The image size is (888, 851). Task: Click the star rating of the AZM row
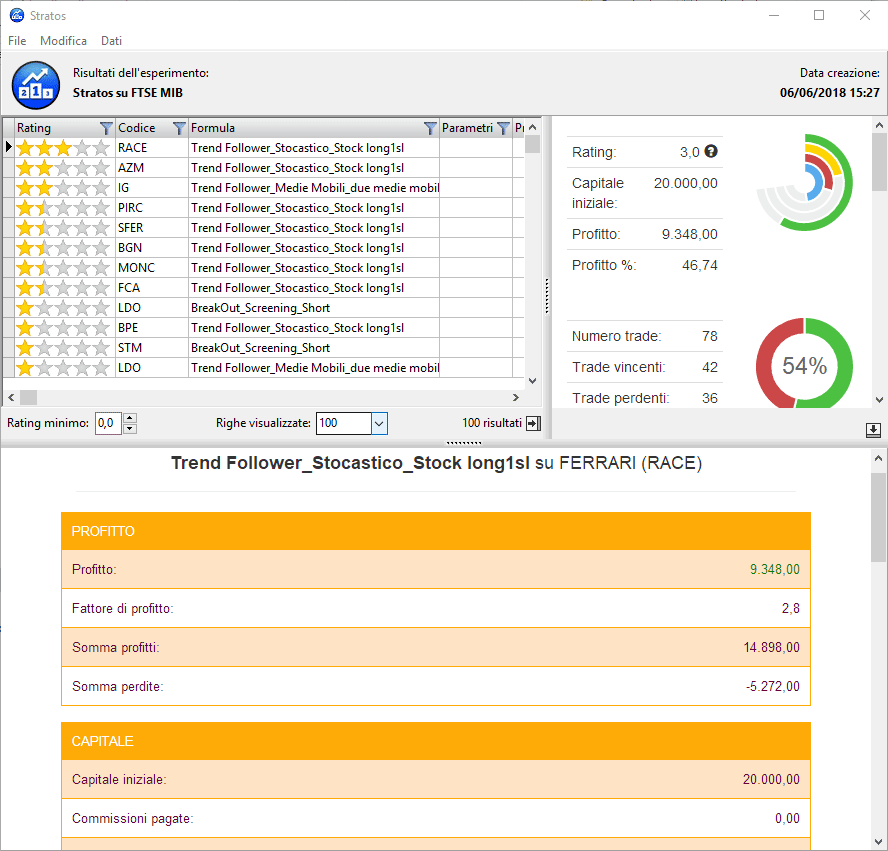click(x=63, y=168)
